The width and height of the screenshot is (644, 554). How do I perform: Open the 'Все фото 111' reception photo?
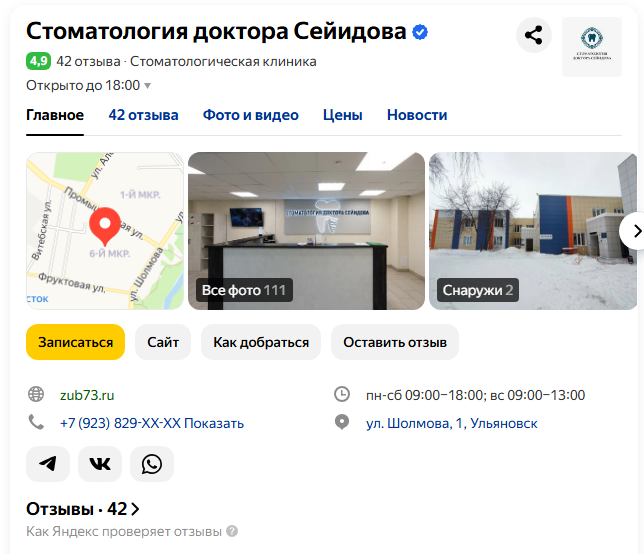(x=306, y=231)
